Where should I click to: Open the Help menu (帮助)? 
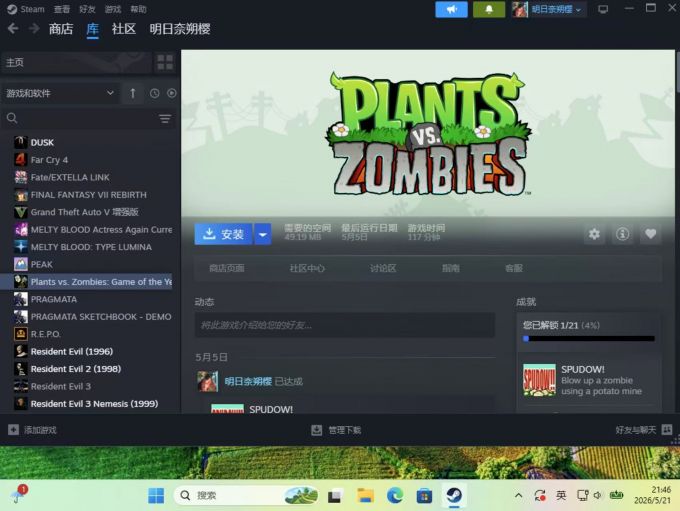138,9
